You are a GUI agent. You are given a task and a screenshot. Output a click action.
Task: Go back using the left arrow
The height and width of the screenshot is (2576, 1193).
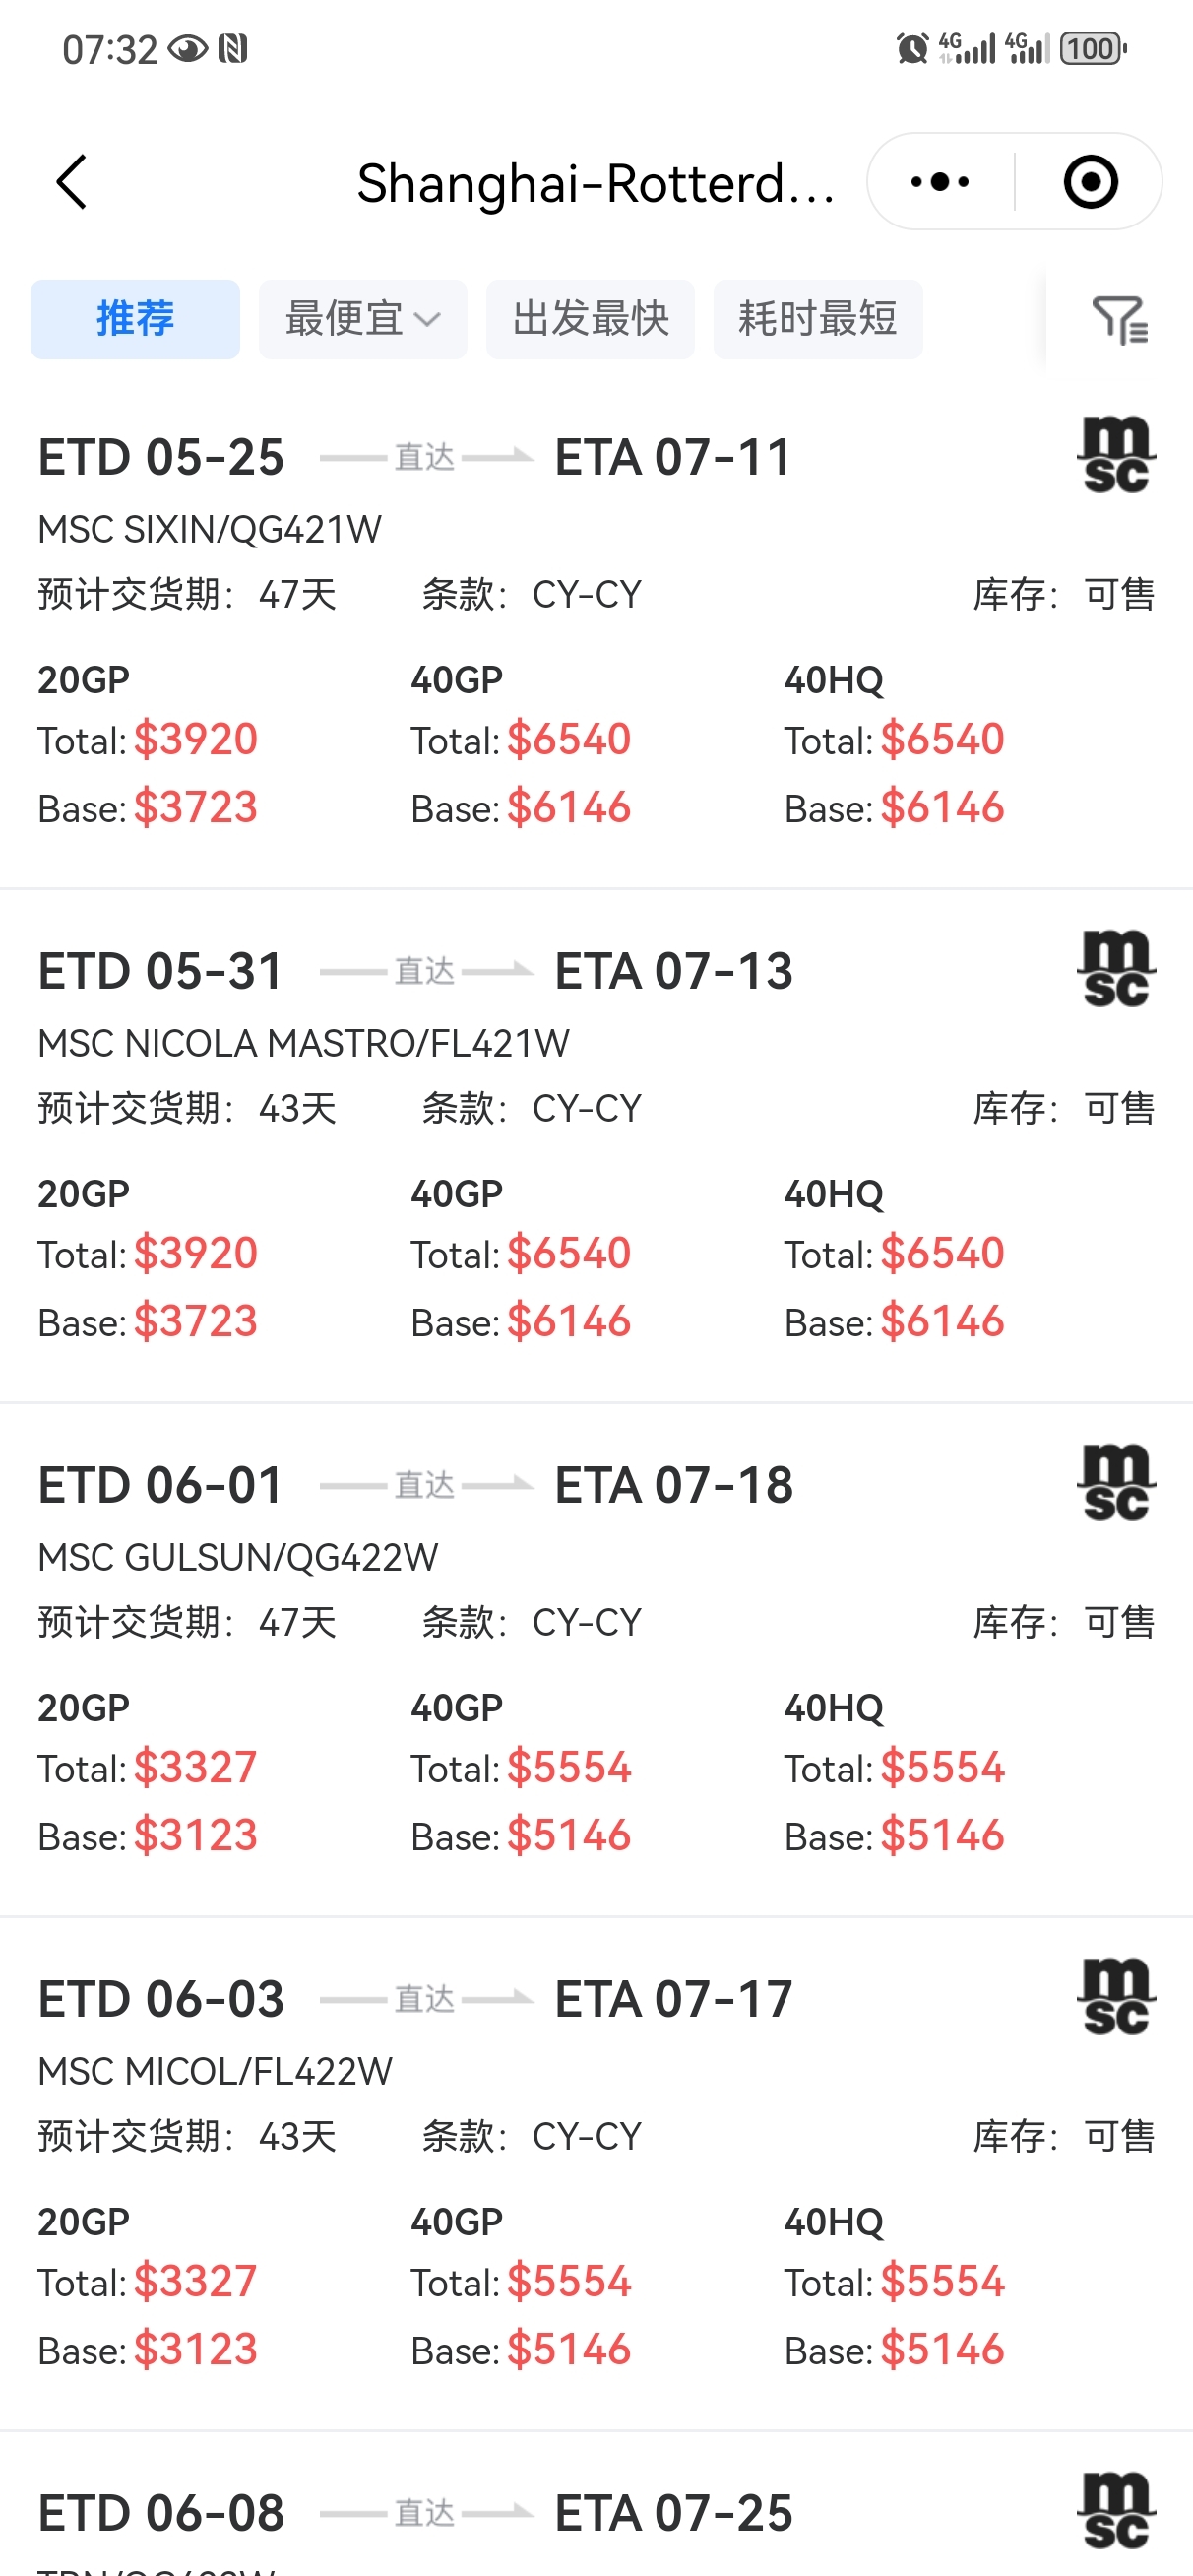tap(72, 182)
